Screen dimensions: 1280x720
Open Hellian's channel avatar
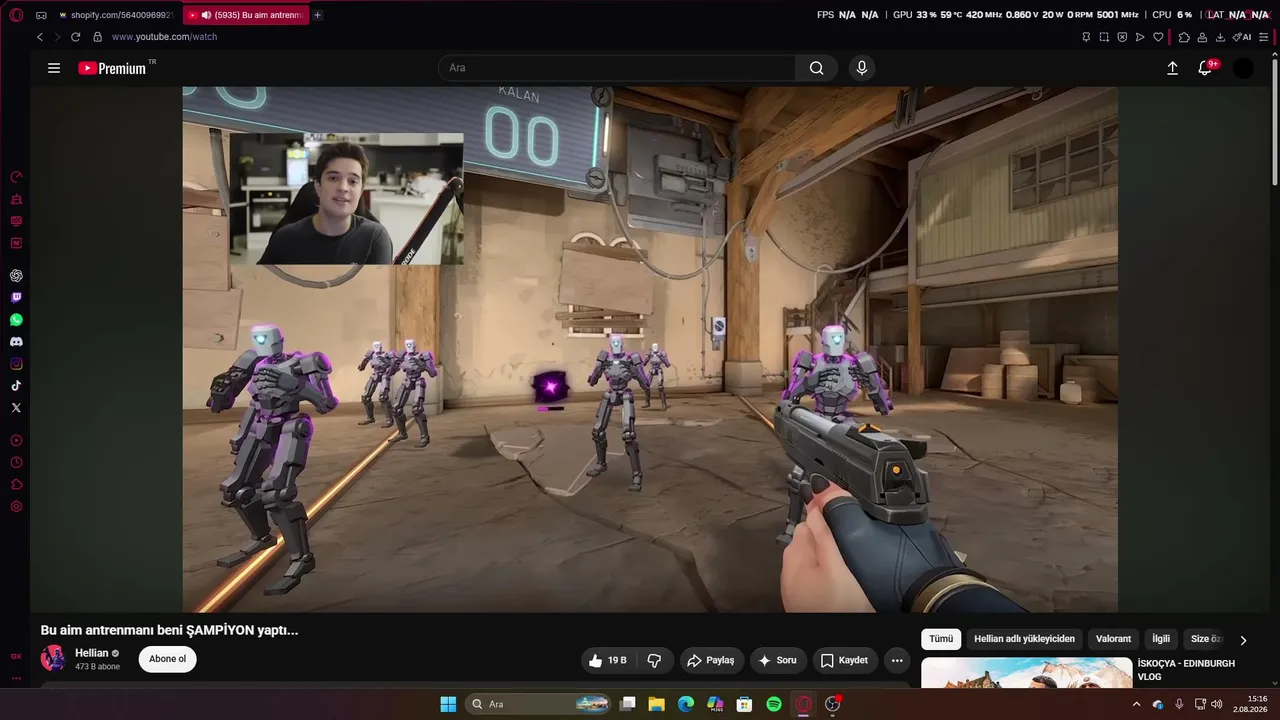point(53,659)
